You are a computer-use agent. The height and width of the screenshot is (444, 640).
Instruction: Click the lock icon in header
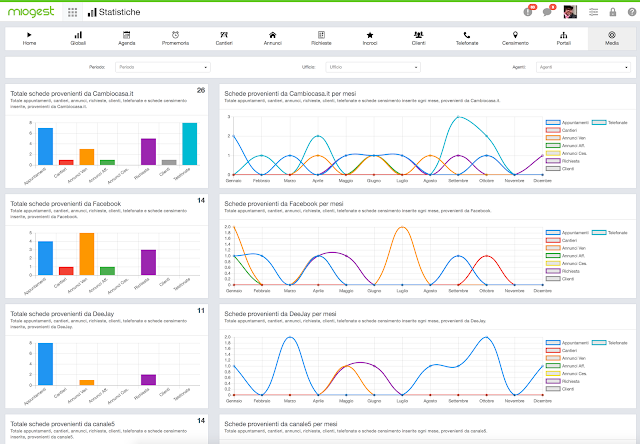[613, 12]
